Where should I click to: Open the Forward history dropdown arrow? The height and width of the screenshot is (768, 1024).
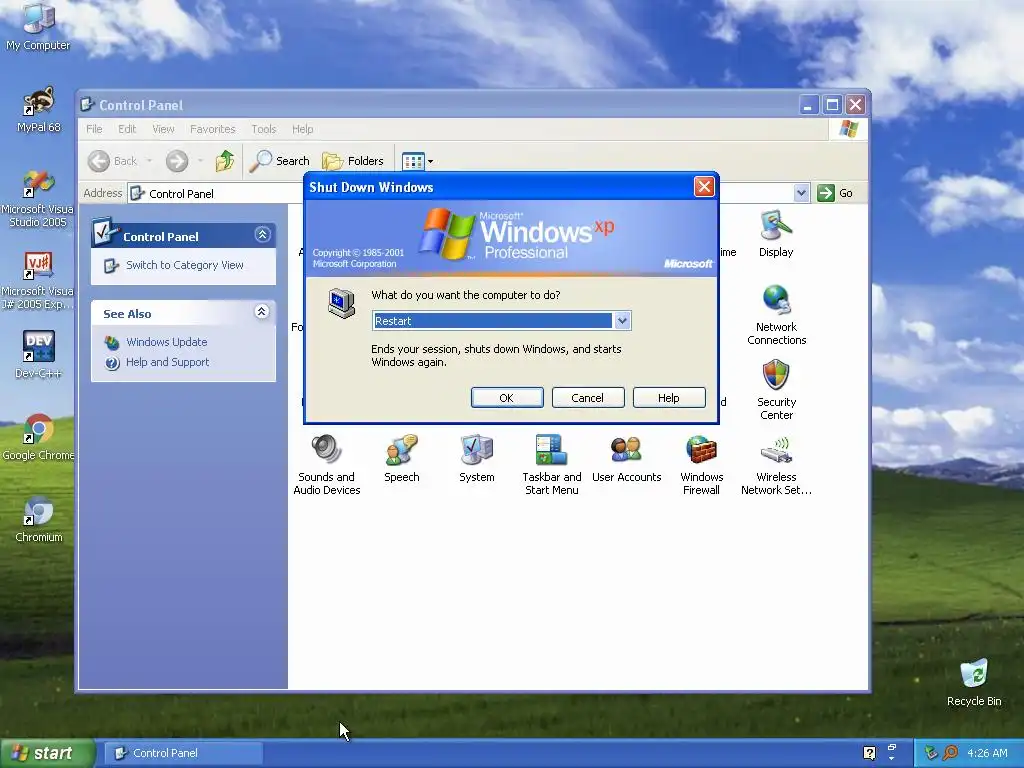pyautogui.click(x=200, y=161)
